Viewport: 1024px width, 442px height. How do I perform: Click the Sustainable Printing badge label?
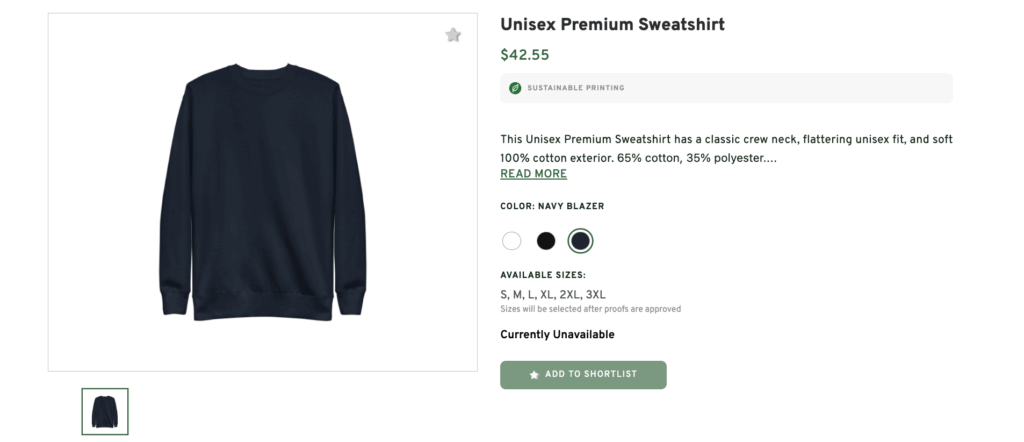(x=576, y=88)
